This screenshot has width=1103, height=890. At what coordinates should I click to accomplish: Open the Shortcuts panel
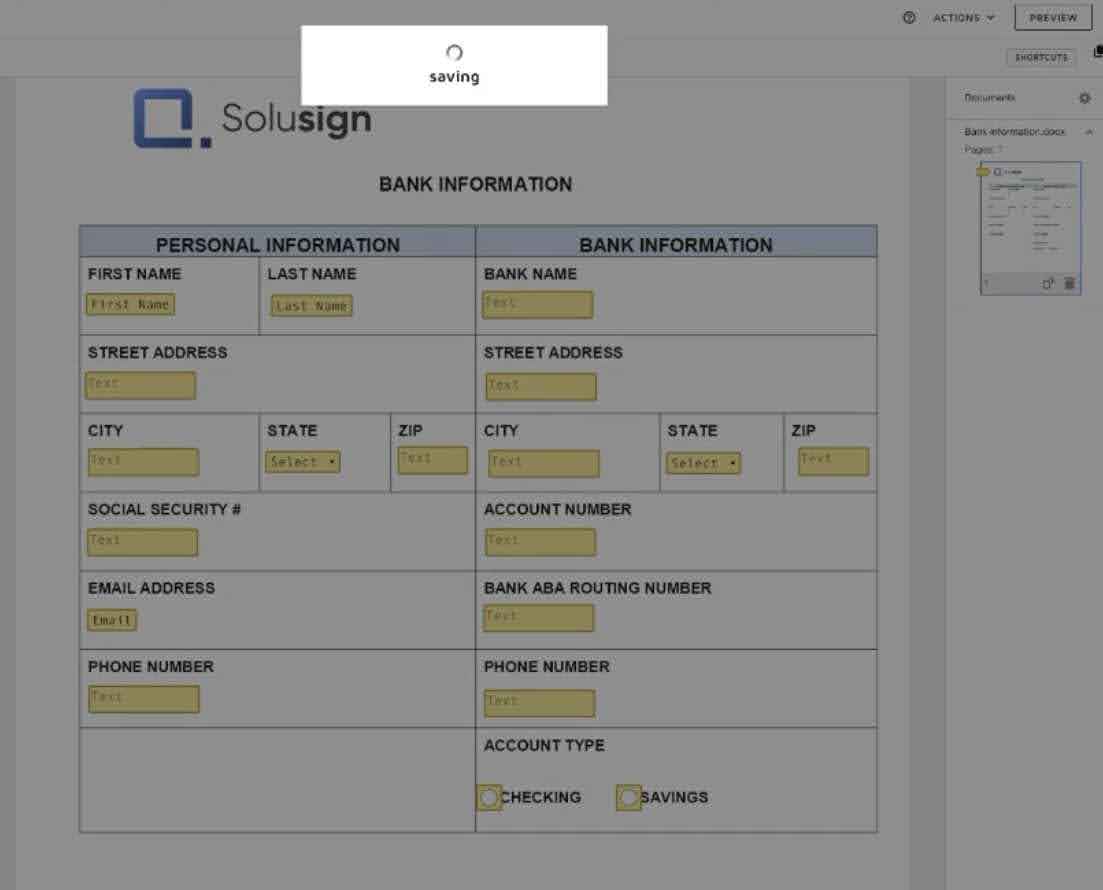point(1040,57)
